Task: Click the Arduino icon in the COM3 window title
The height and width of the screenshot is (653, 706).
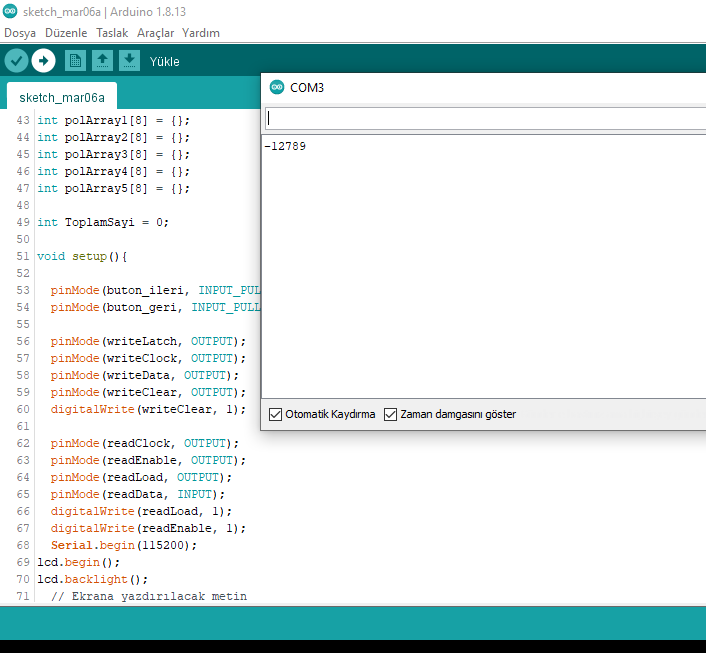Action: 277,88
